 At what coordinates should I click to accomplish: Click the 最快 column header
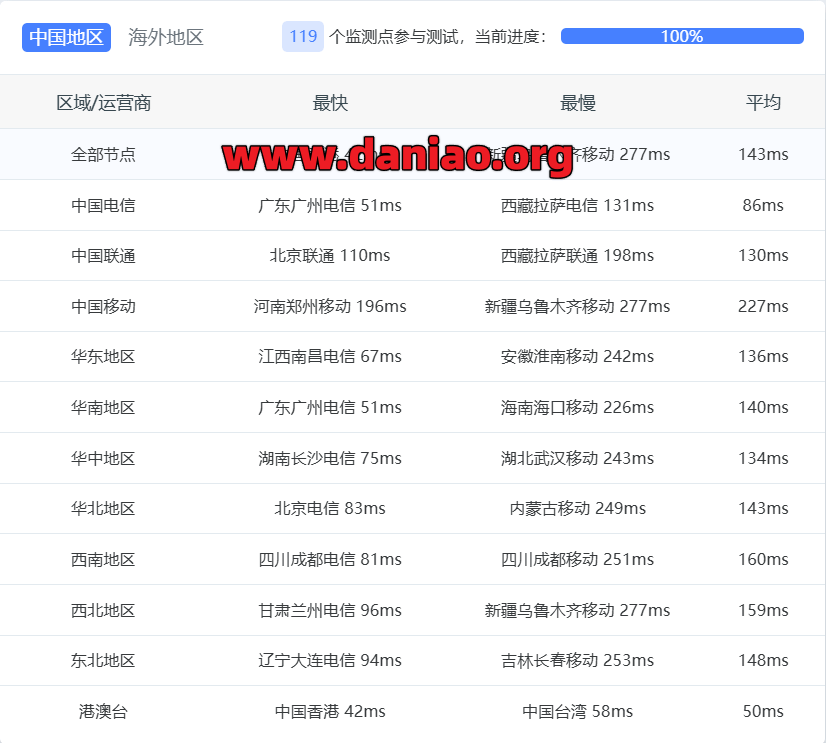point(330,103)
